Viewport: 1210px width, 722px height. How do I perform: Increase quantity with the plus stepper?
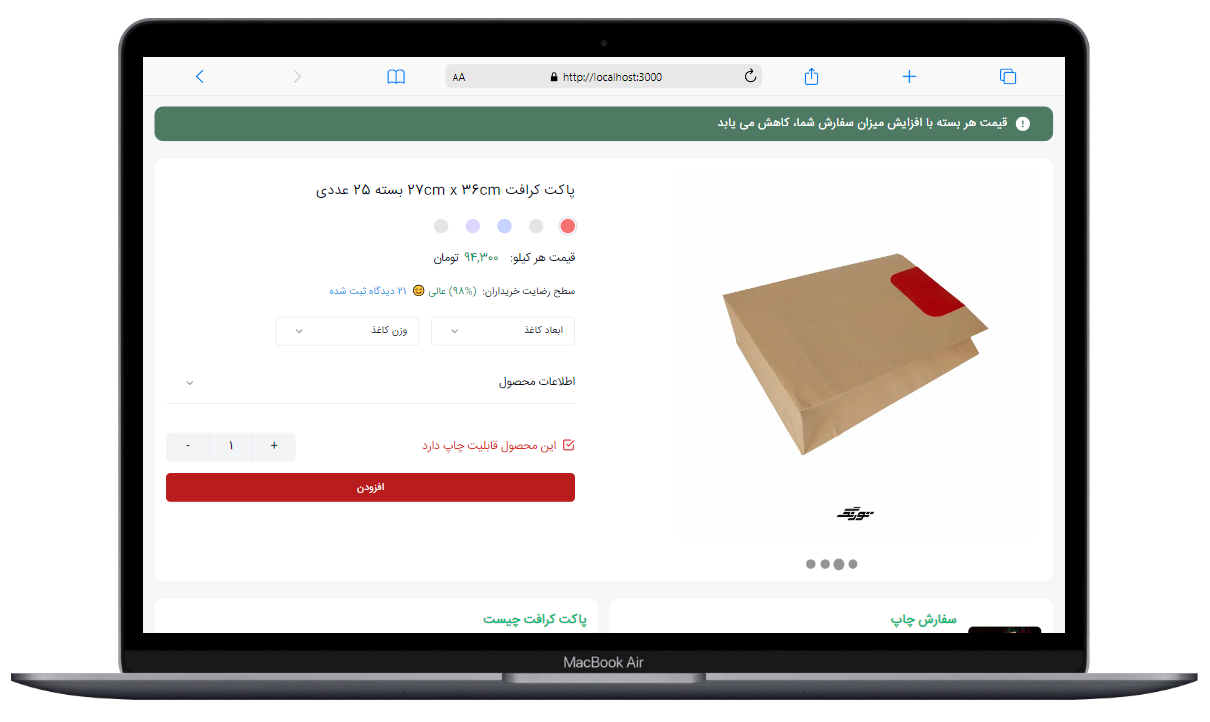(274, 446)
